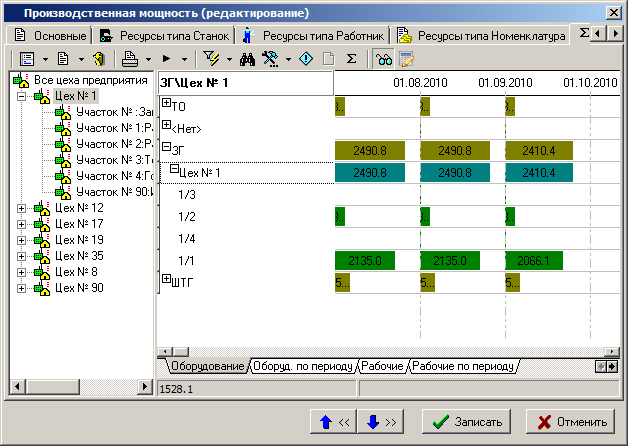Select the Рабочие по периоду tab

click(463, 366)
